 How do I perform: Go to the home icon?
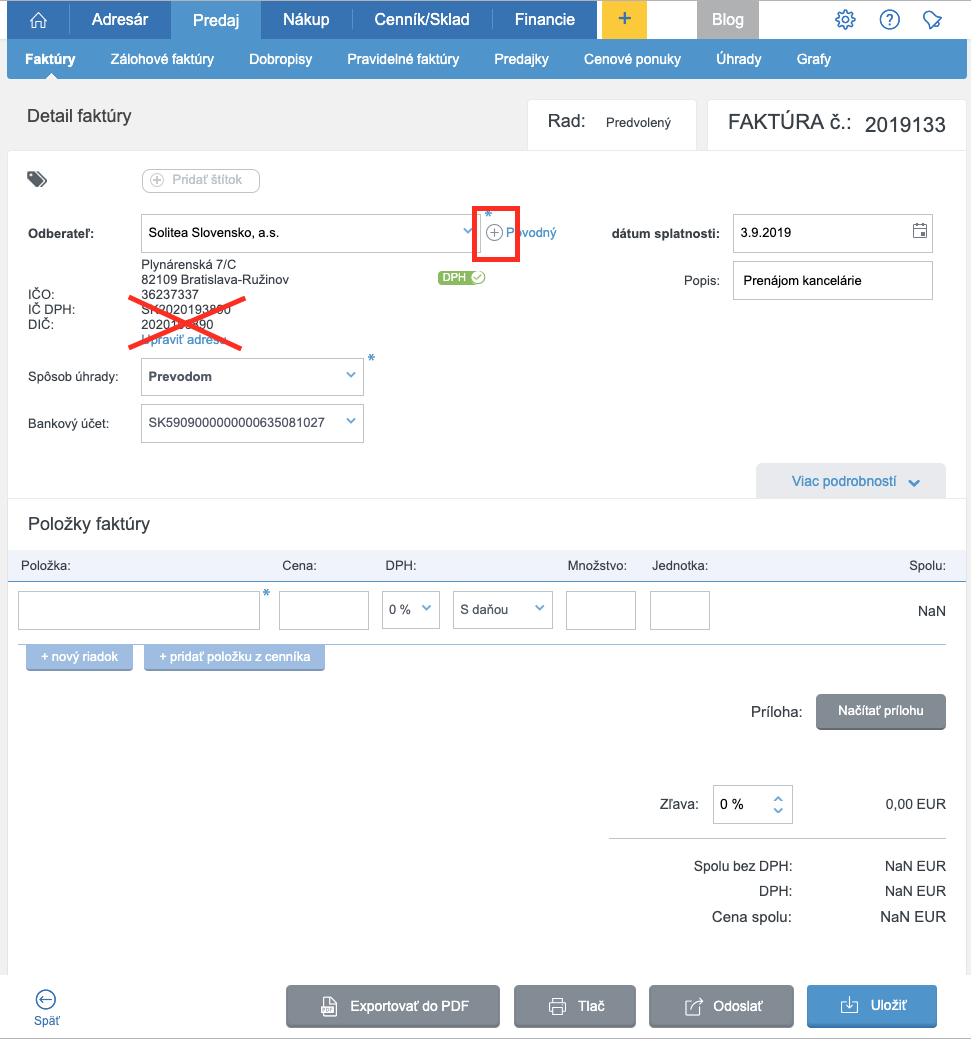[38, 20]
